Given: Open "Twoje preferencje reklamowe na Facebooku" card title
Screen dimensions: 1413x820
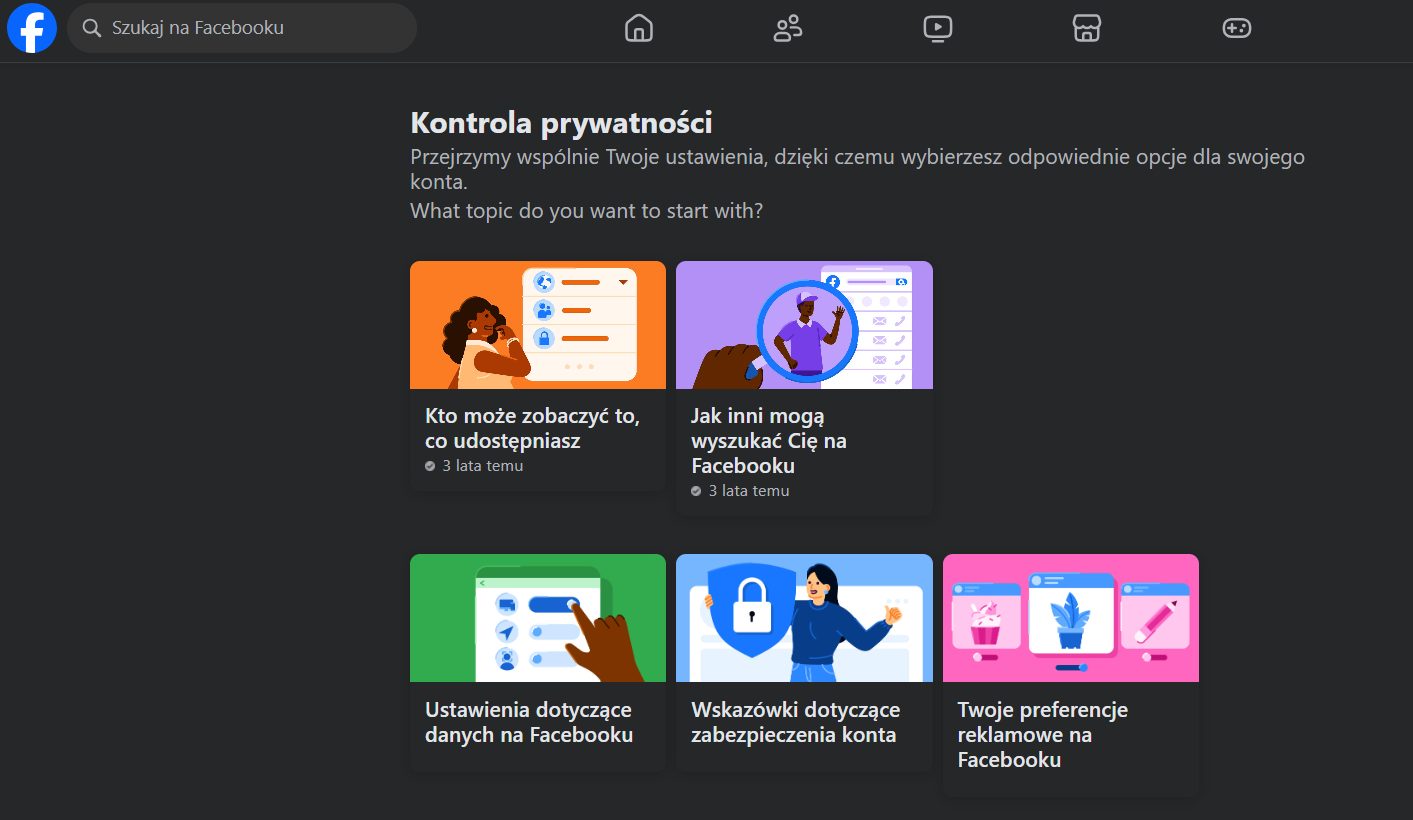Looking at the screenshot, I should click(x=1043, y=735).
